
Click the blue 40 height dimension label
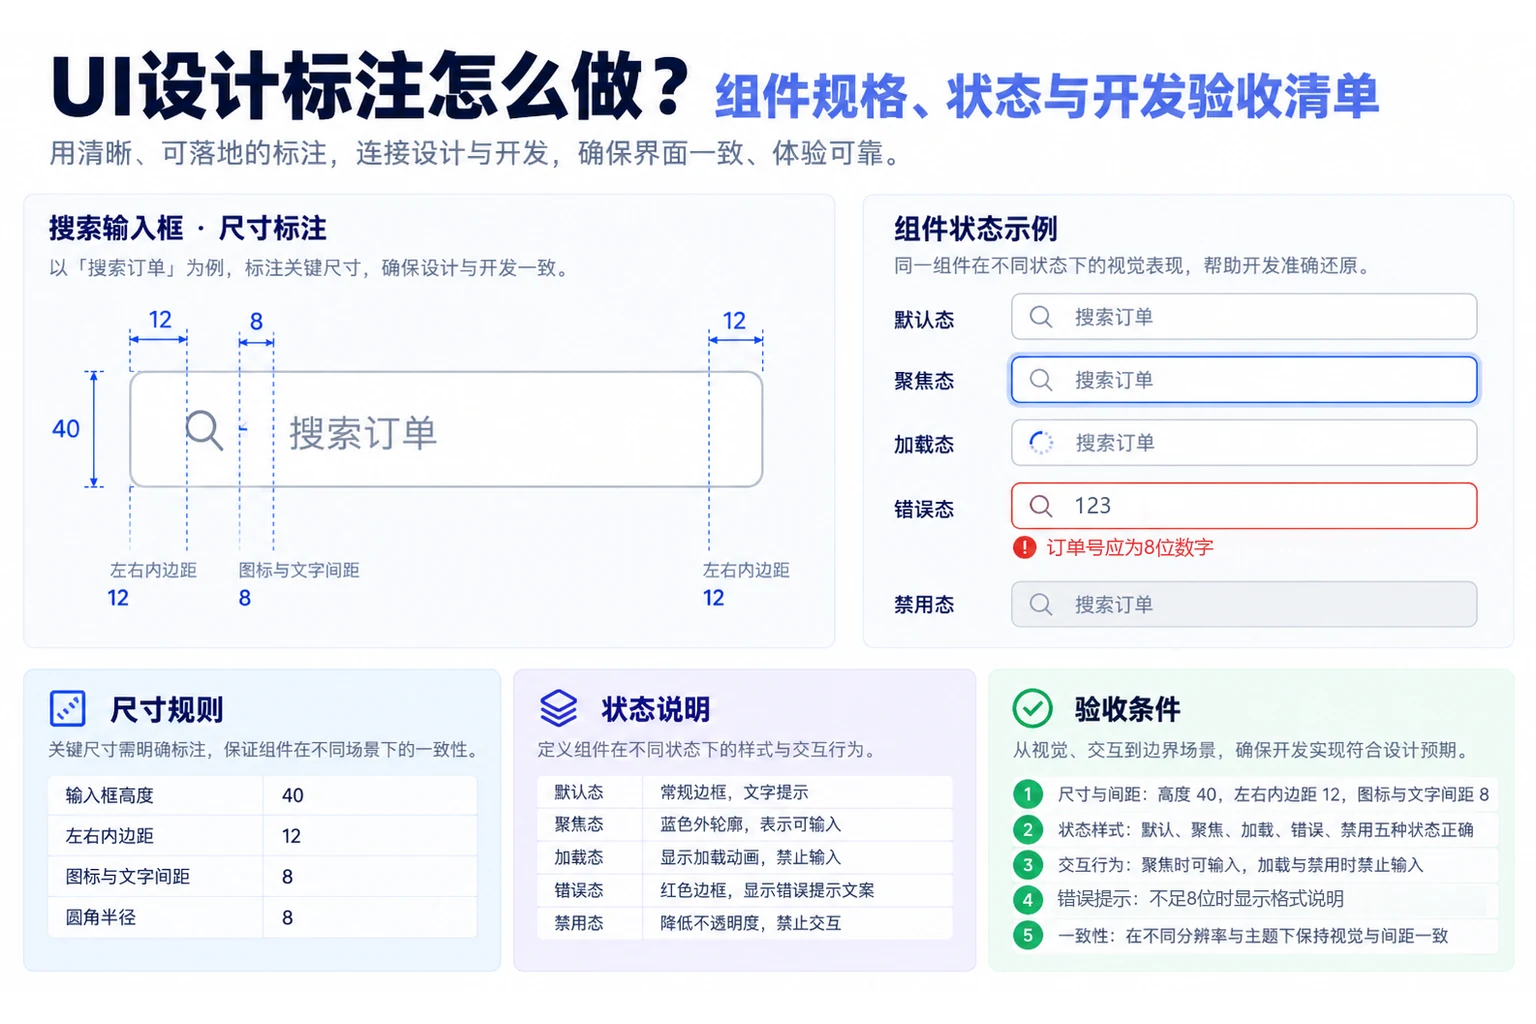point(66,429)
